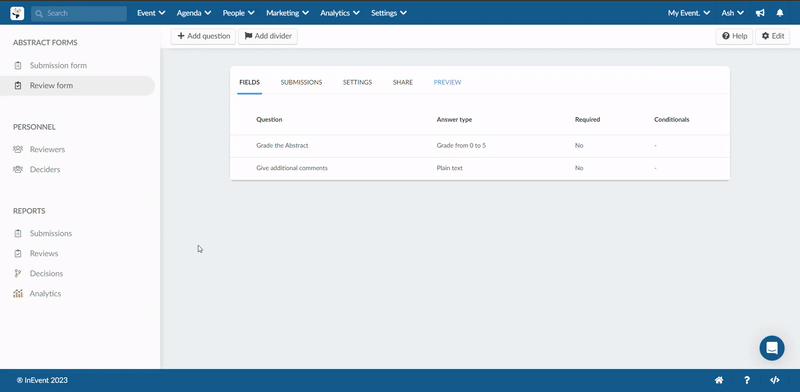800x392 pixels.
Task: Click the announcements megaphone icon
Action: (760, 13)
